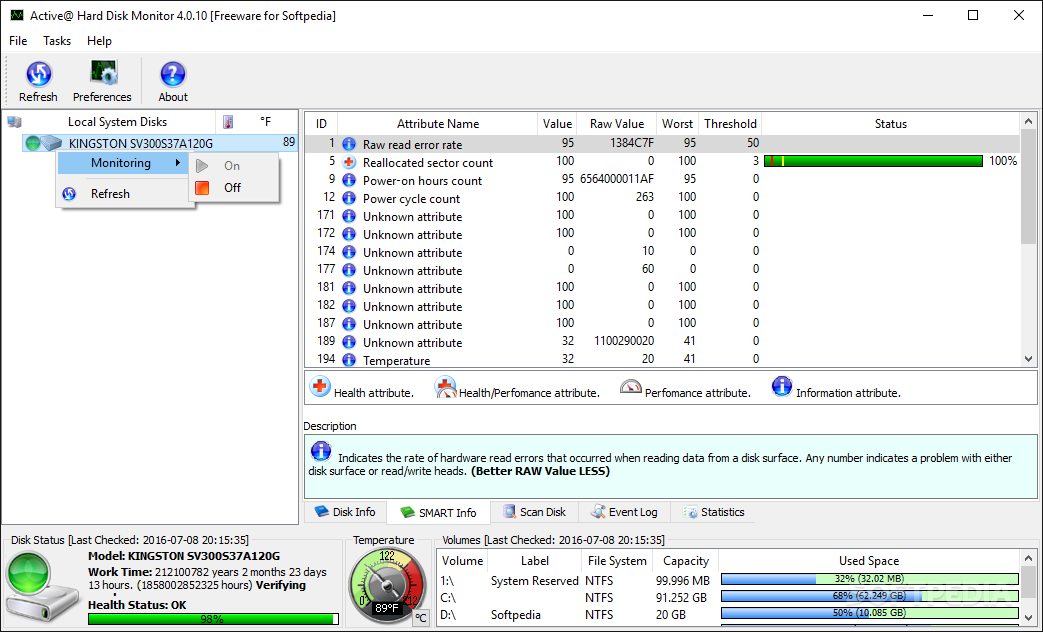
Task: Choose the On monitoring option
Action: point(232,166)
